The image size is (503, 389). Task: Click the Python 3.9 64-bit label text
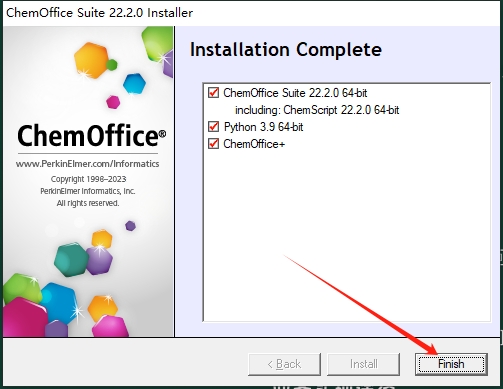pos(263,127)
